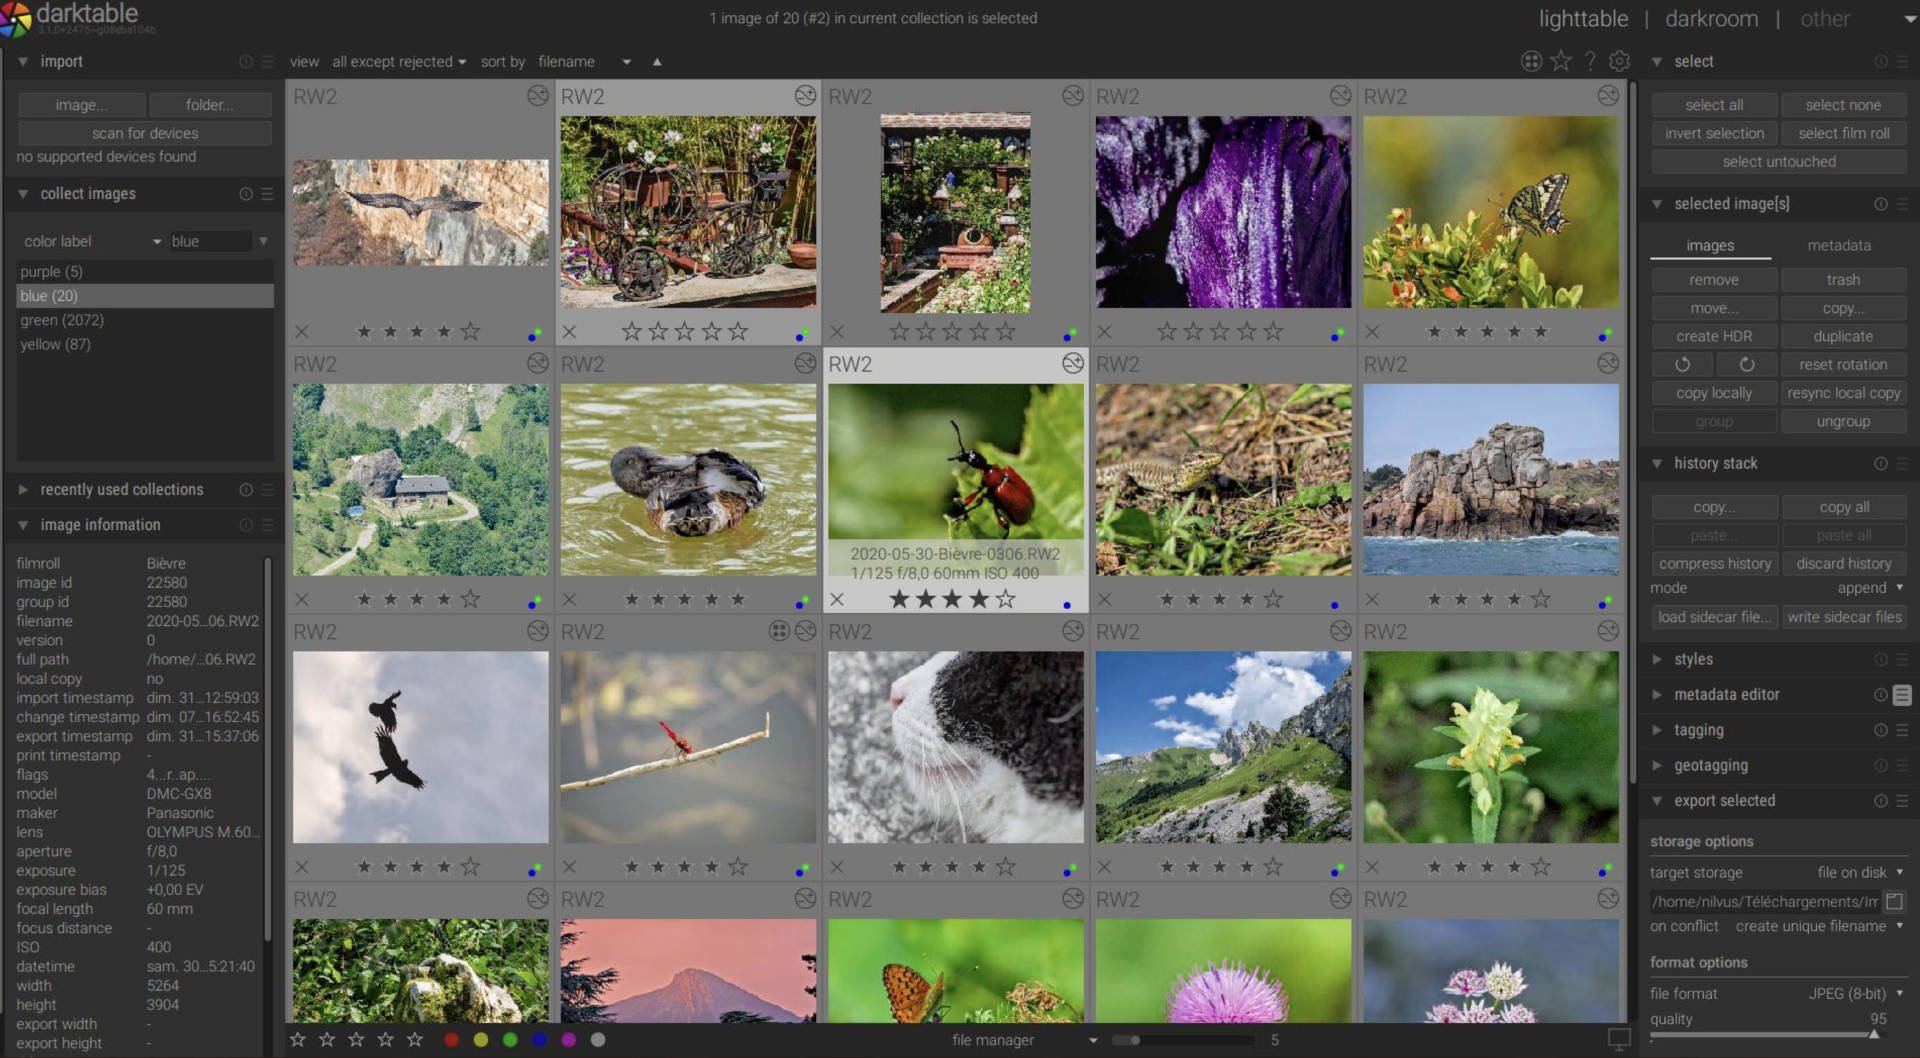Viewport: 1920px width, 1058px height.
Task: Switch to the metadata tab in selected images
Action: click(x=1840, y=245)
